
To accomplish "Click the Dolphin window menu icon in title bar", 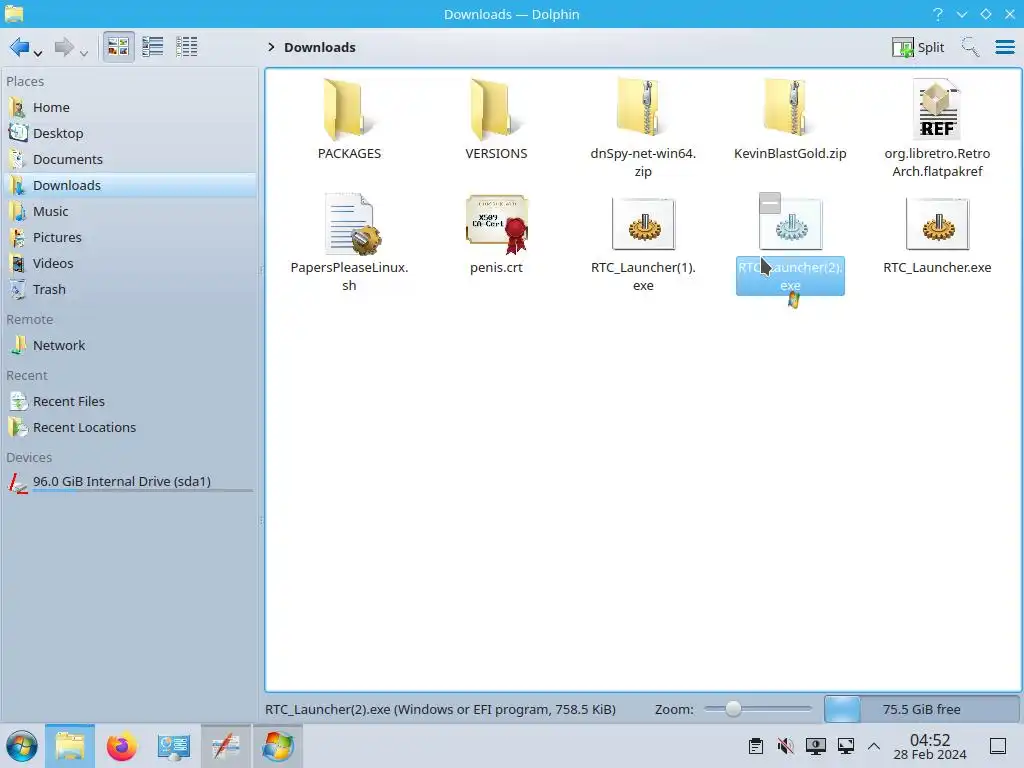I will (x=14, y=14).
